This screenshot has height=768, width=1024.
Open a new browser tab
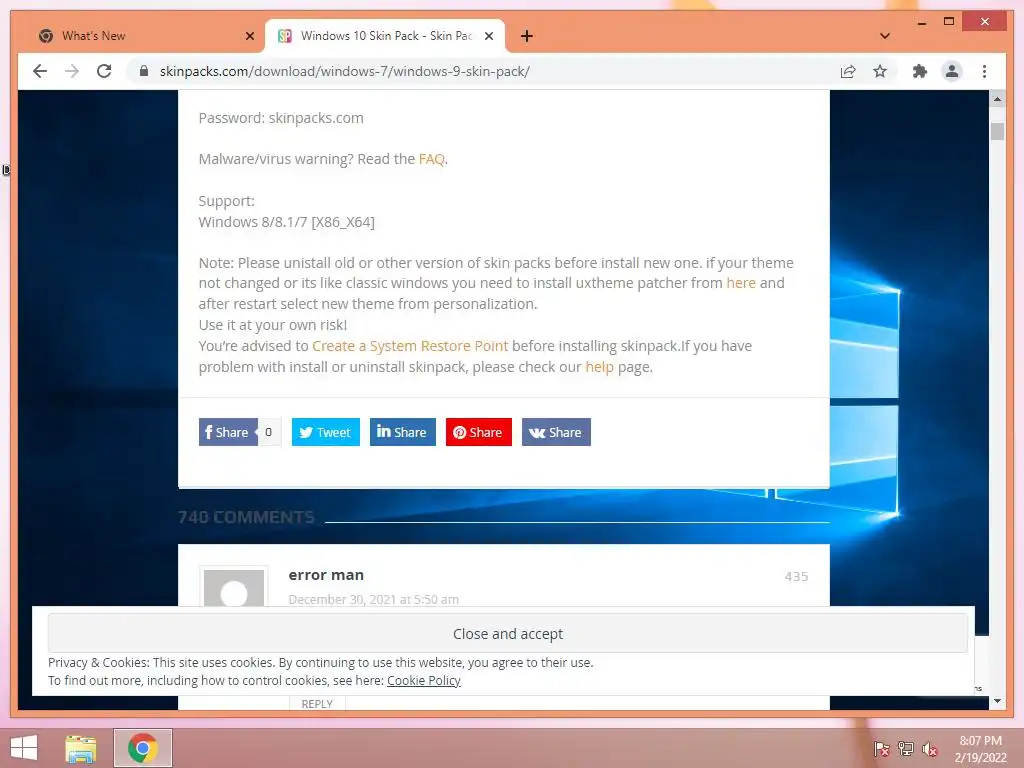526,36
